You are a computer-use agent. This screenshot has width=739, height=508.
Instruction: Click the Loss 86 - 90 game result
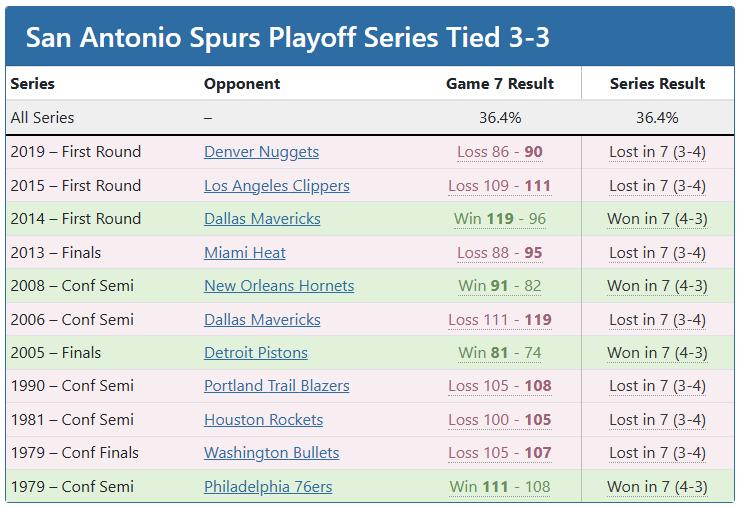(500, 152)
